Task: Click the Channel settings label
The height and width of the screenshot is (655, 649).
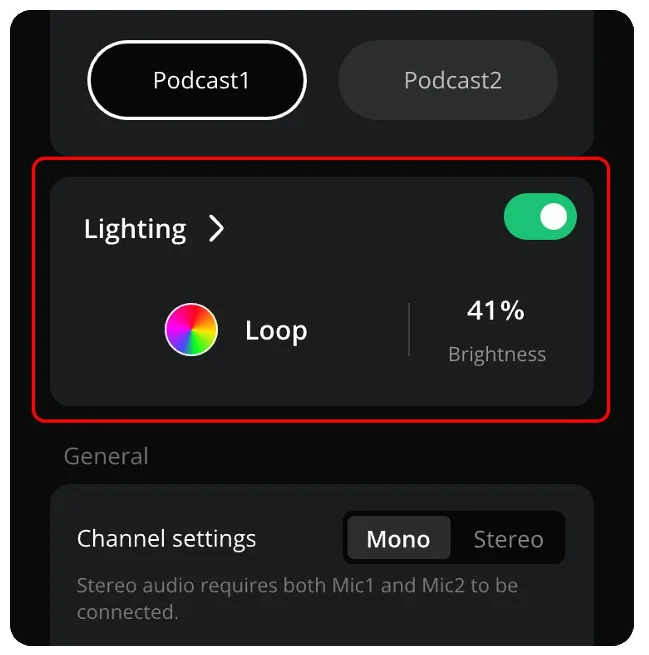Action: coord(166,538)
